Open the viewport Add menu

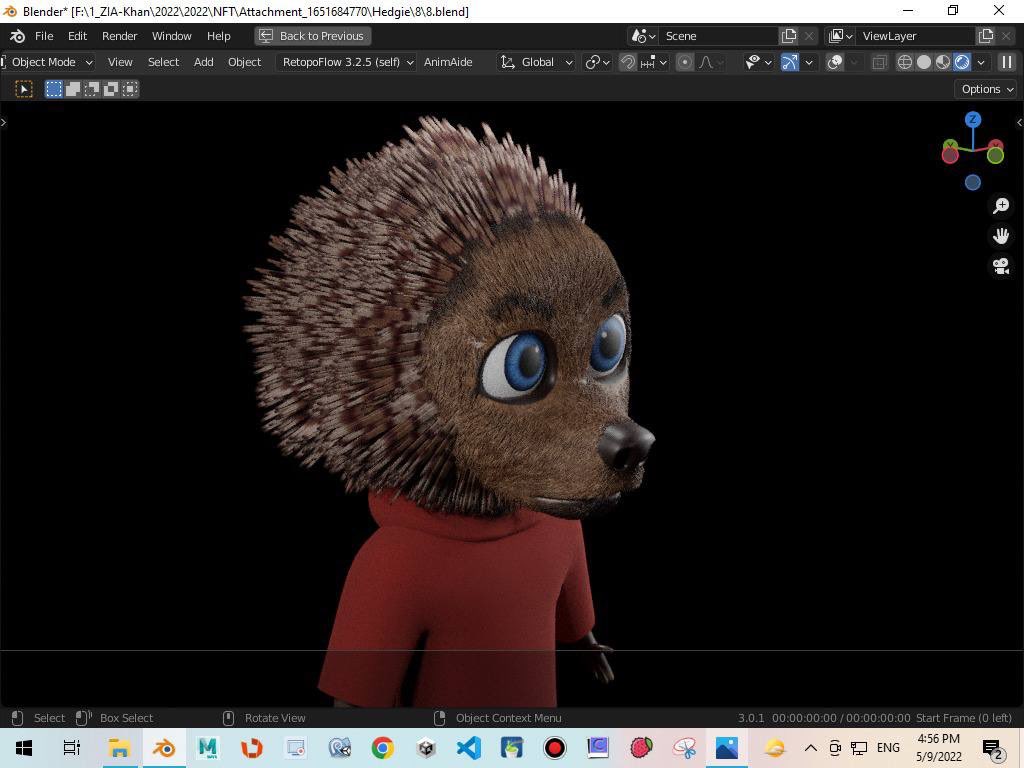[x=204, y=62]
